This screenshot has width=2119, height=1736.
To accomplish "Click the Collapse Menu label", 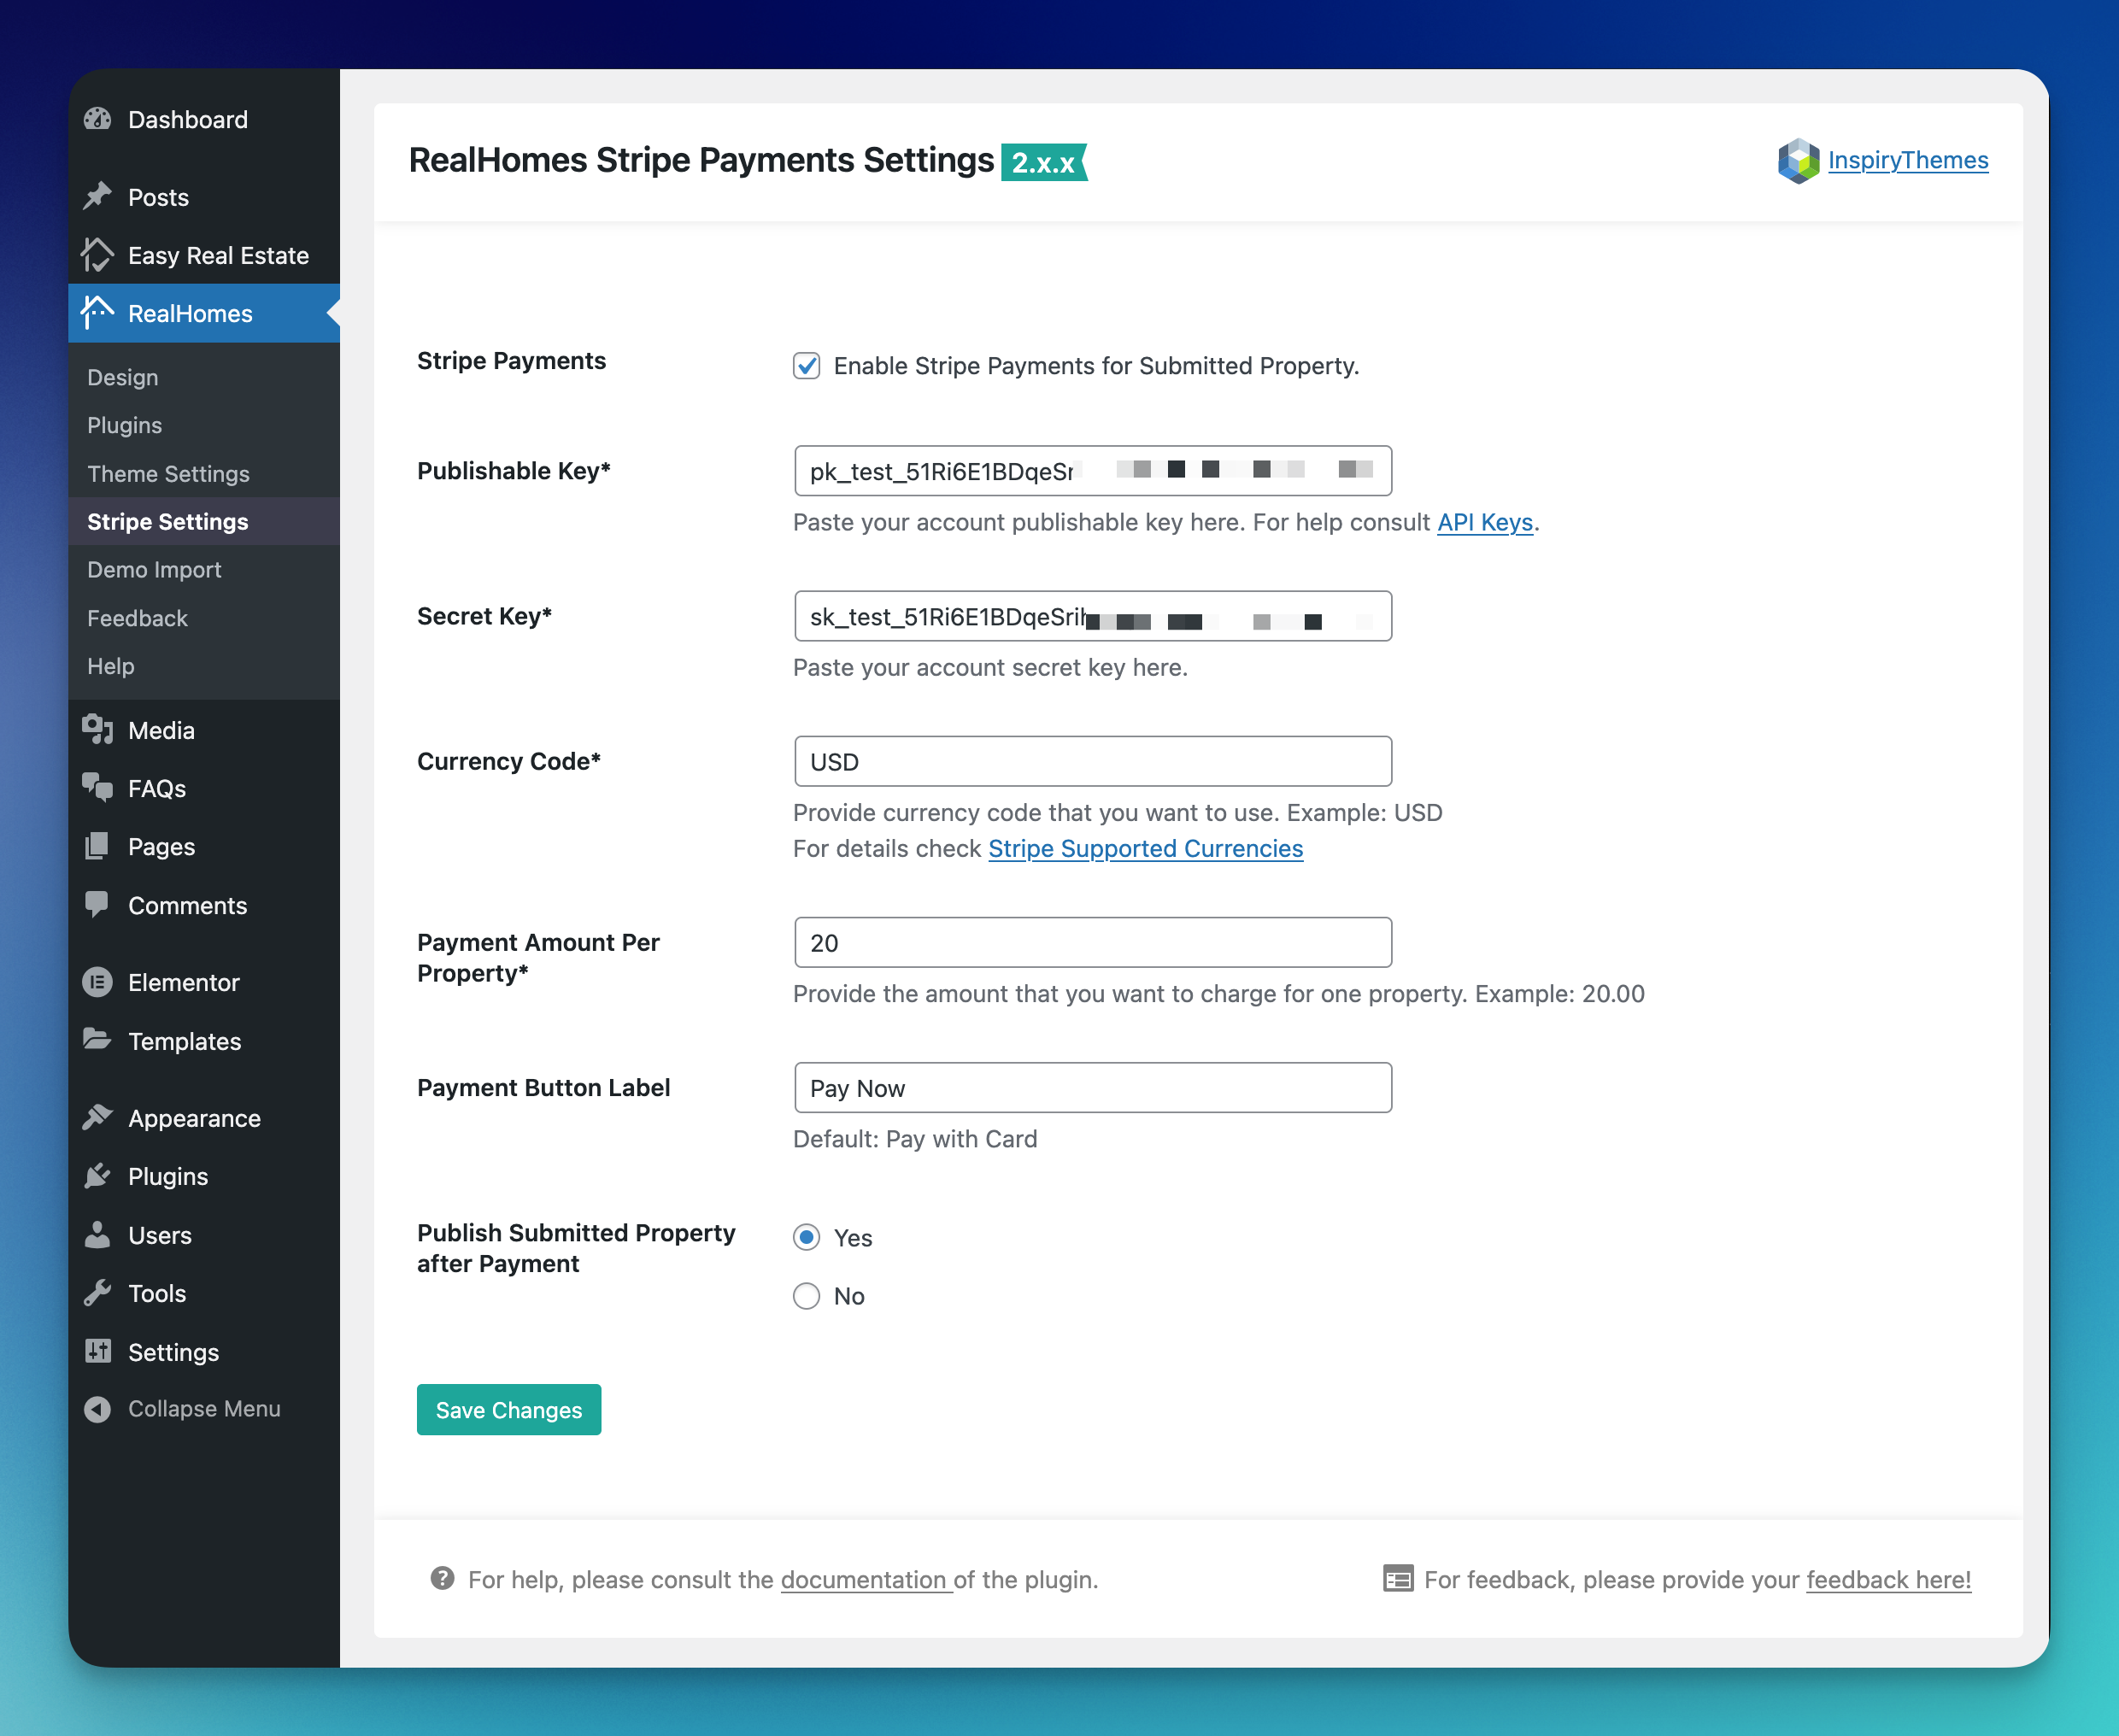I will click(x=204, y=1408).
